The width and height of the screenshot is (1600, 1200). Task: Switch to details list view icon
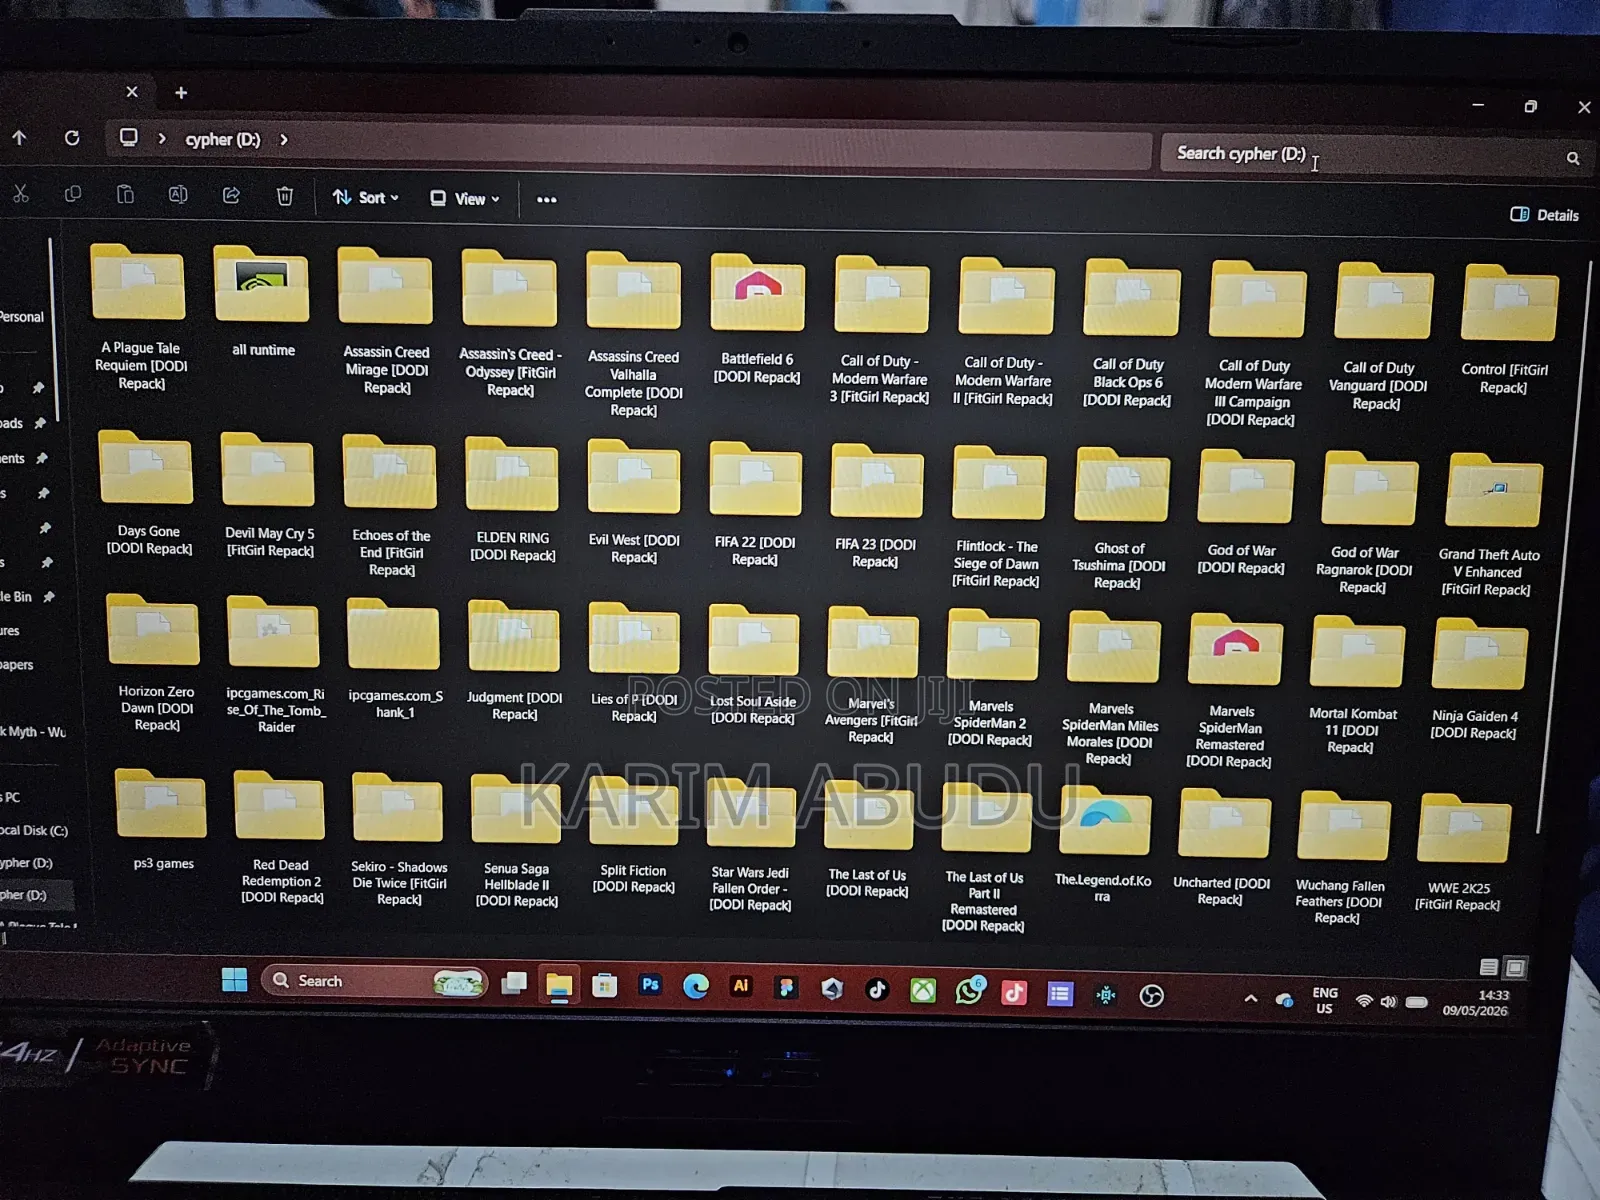coord(1488,967)
